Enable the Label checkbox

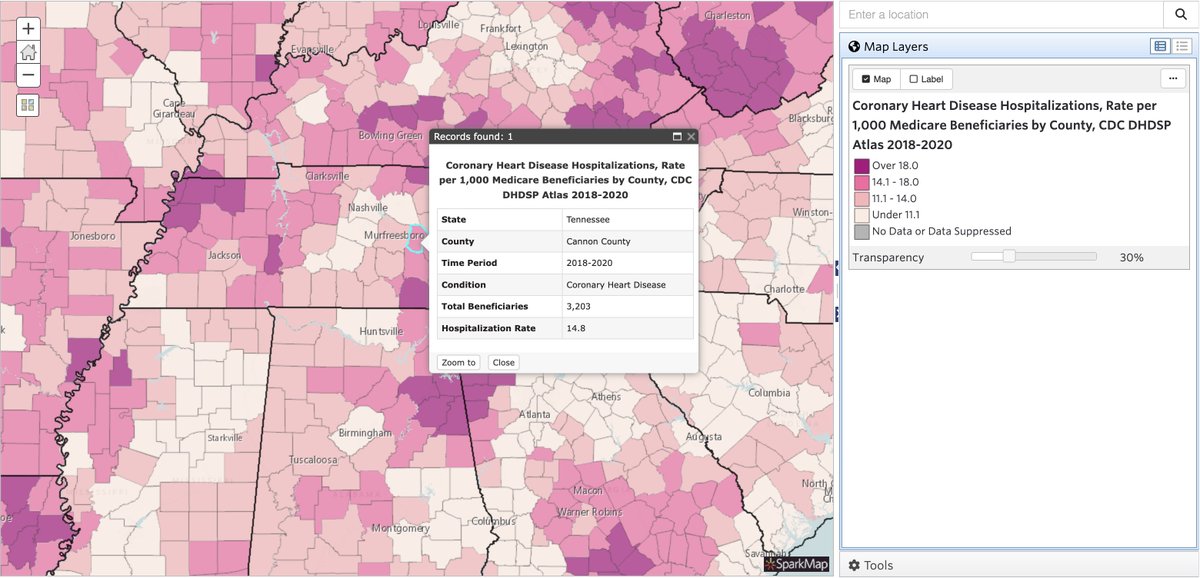pos(913,79)
